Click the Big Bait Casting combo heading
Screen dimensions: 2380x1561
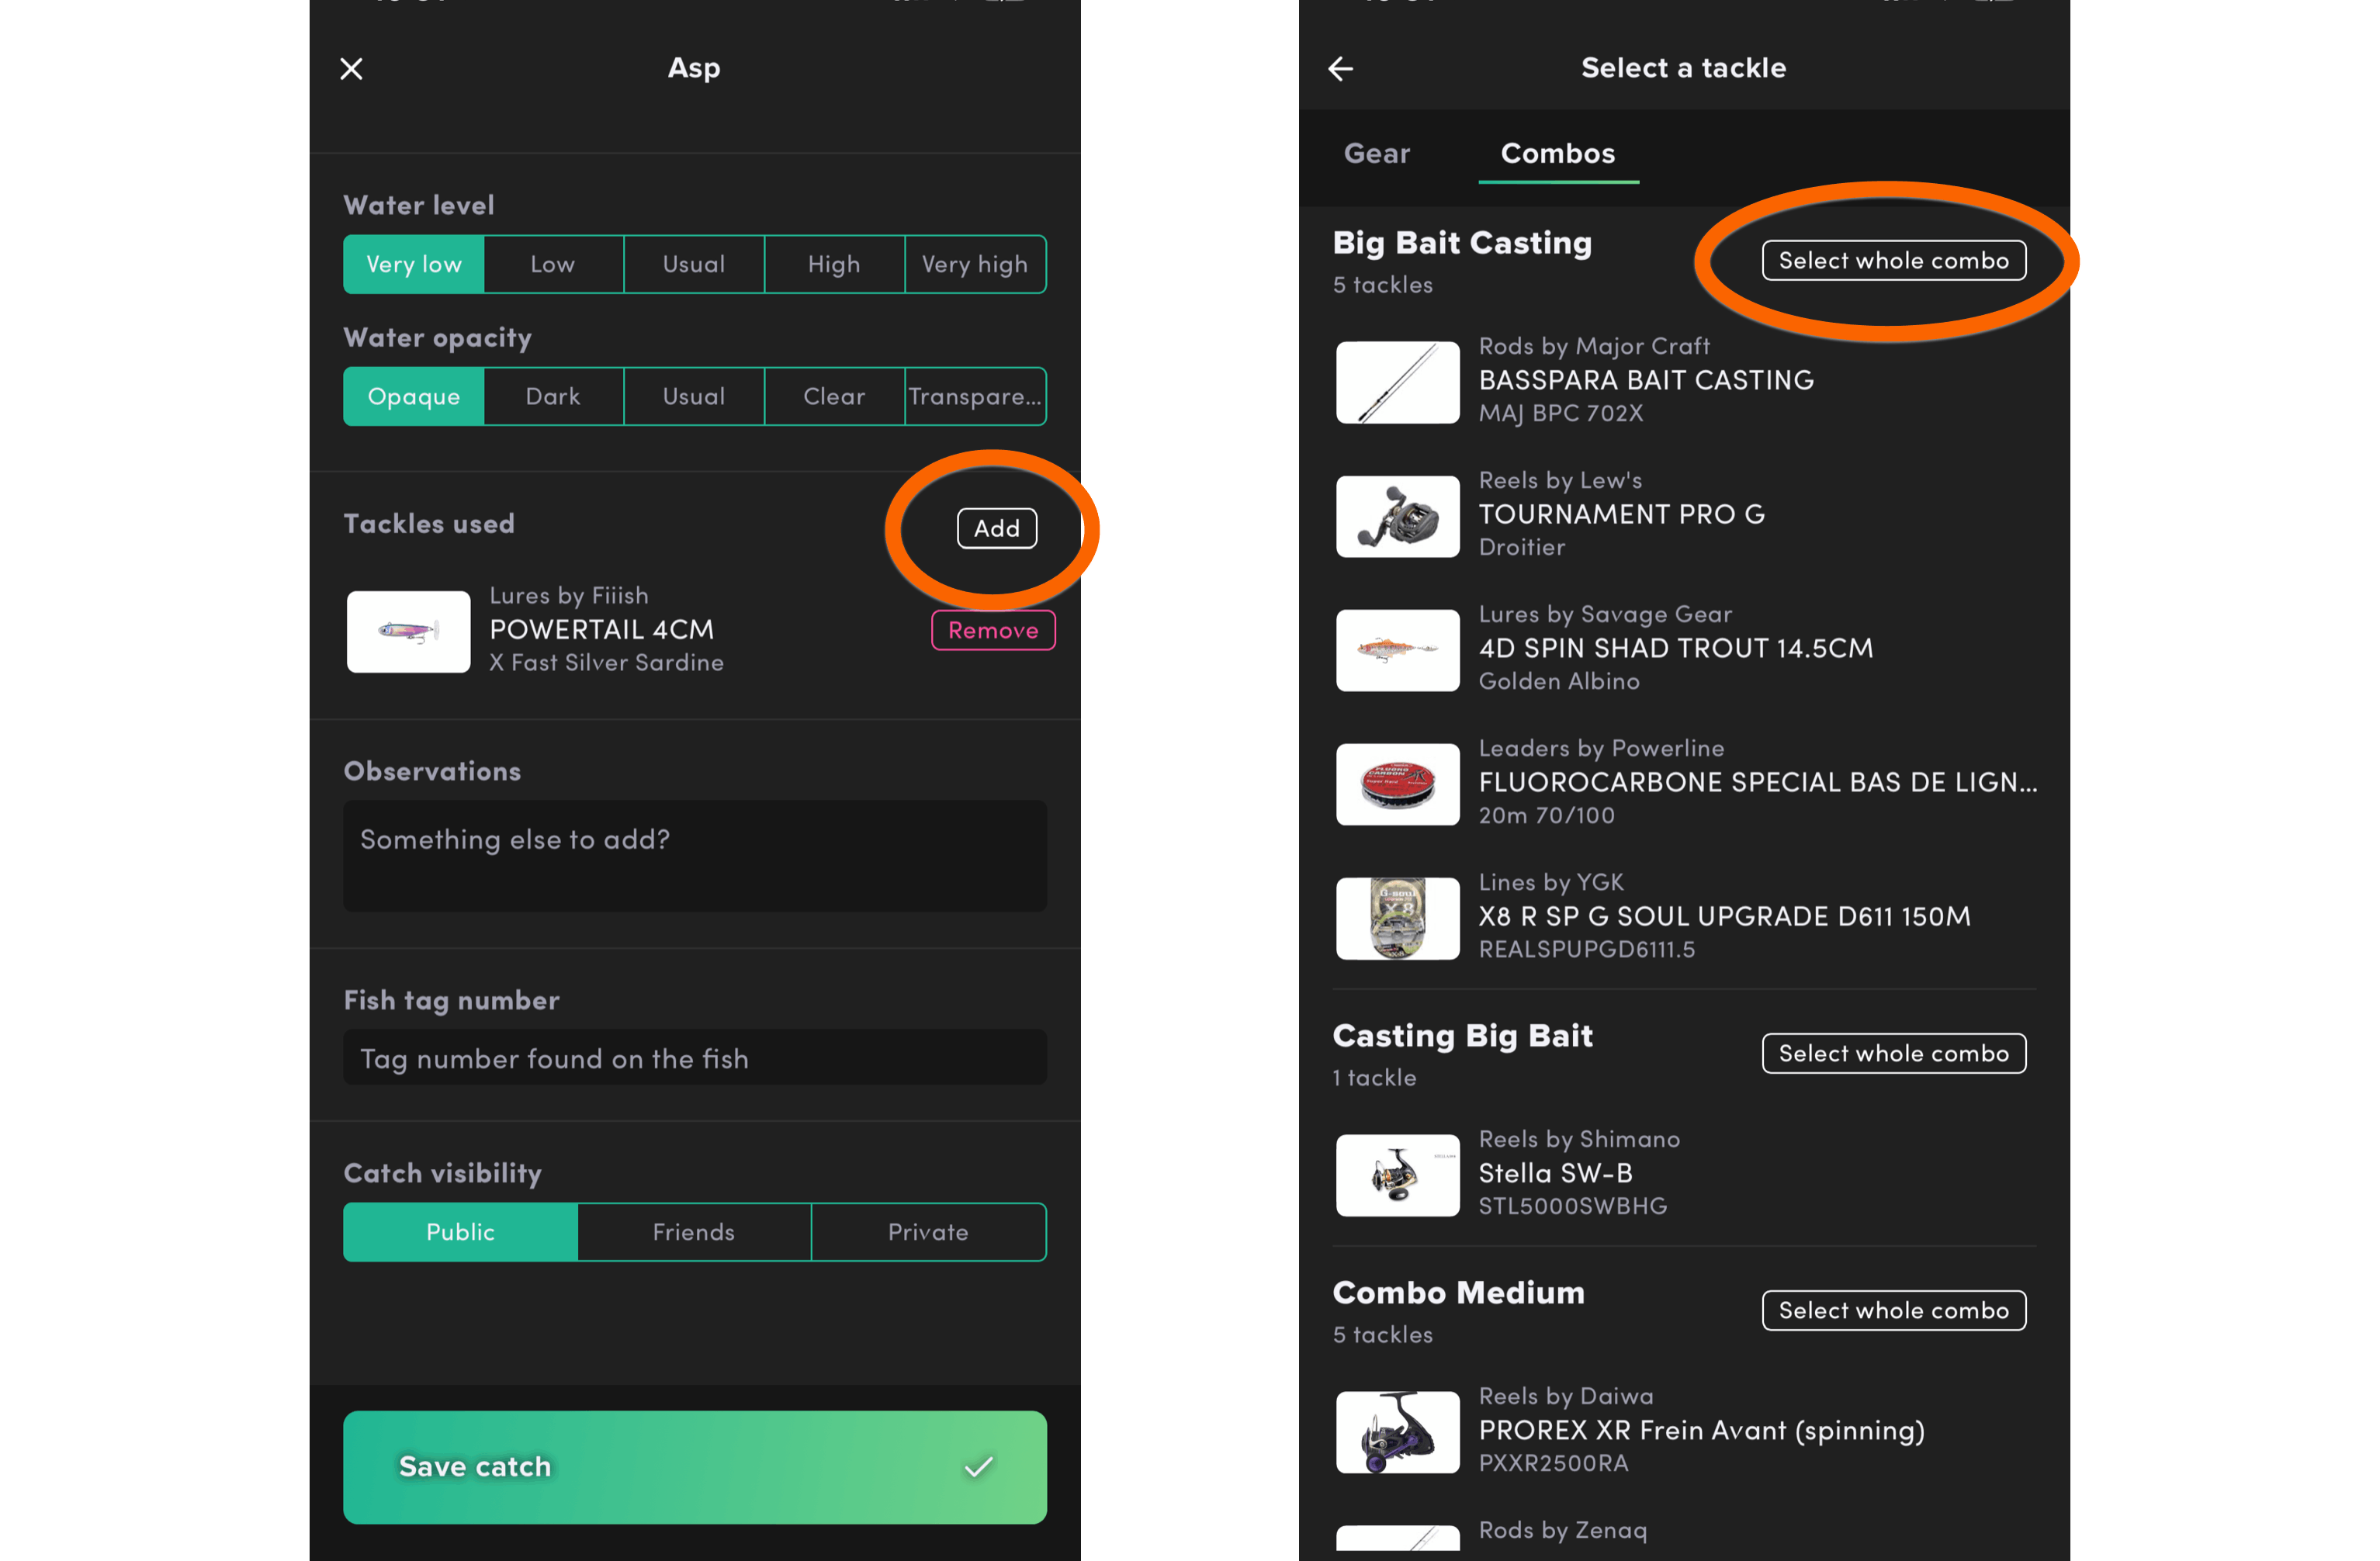(x=1462, y=243)
